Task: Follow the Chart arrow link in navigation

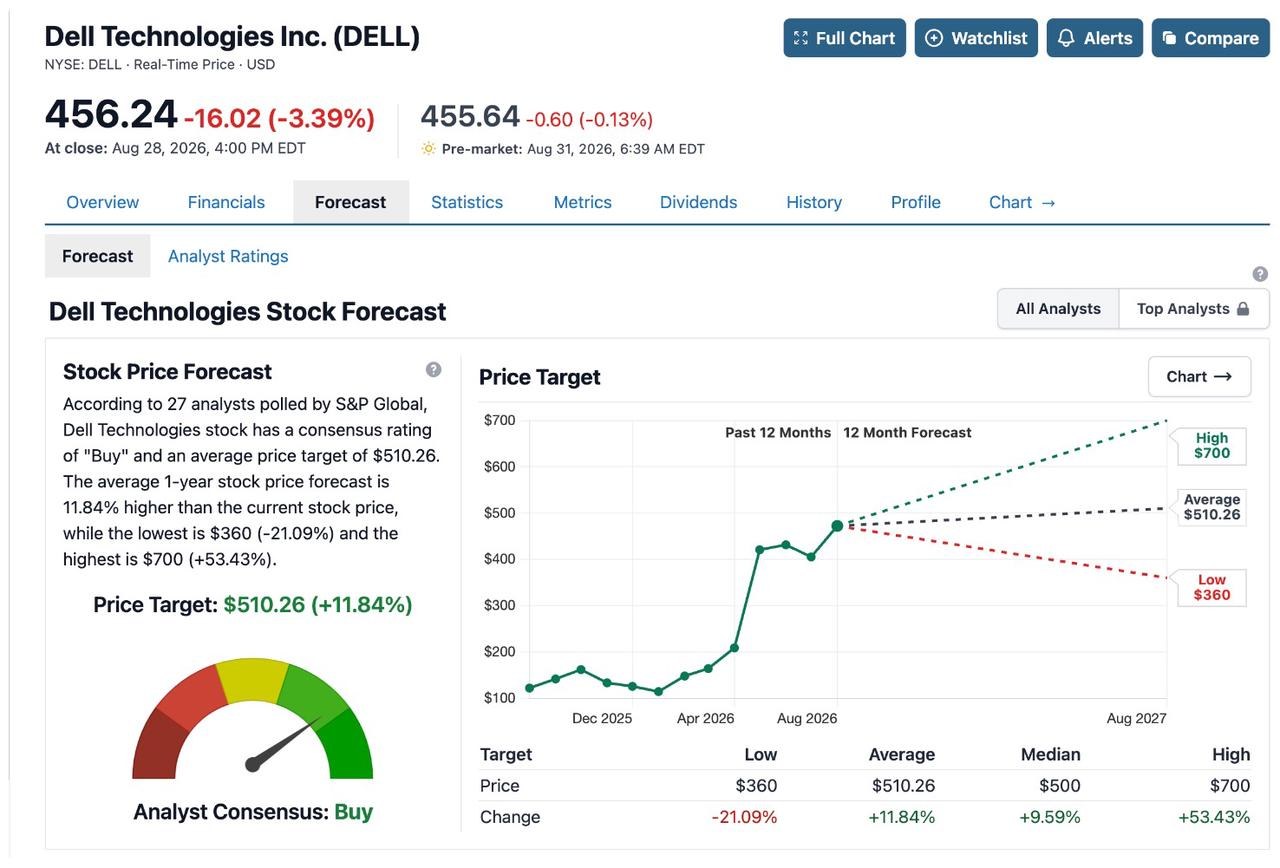Action: 1023,202
